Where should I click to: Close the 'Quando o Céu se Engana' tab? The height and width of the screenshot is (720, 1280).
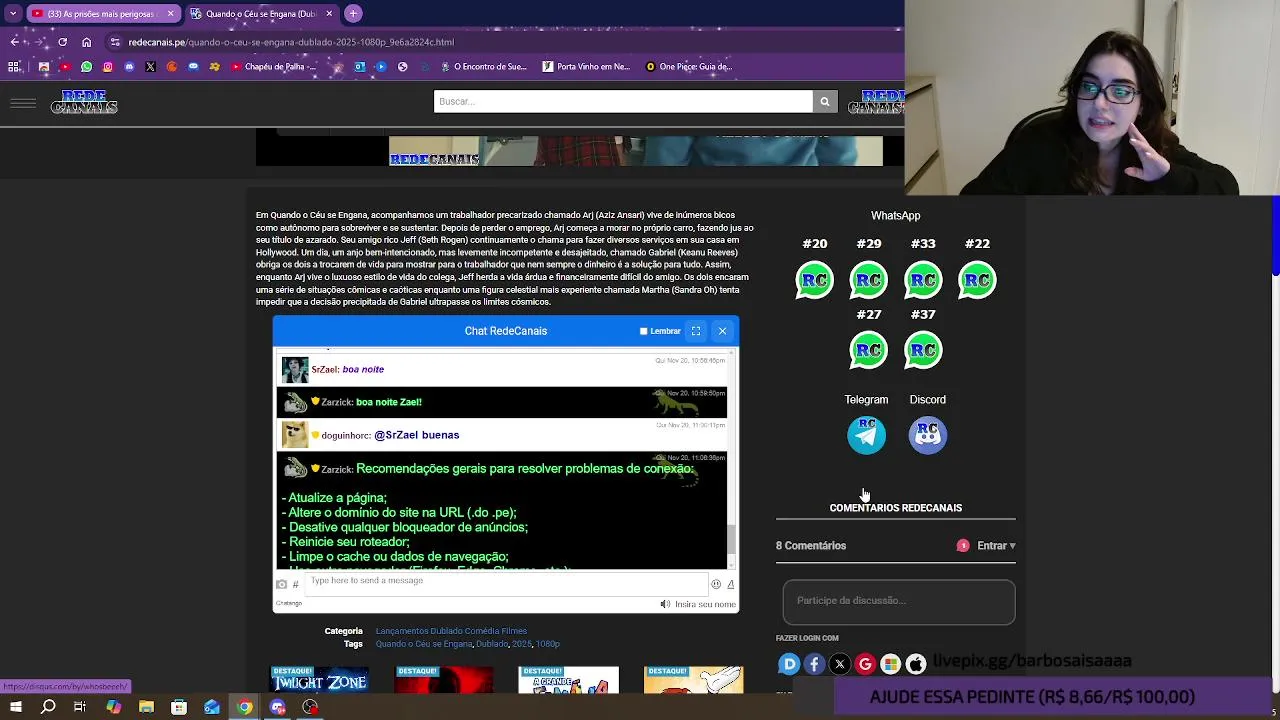tap(329, 14)
